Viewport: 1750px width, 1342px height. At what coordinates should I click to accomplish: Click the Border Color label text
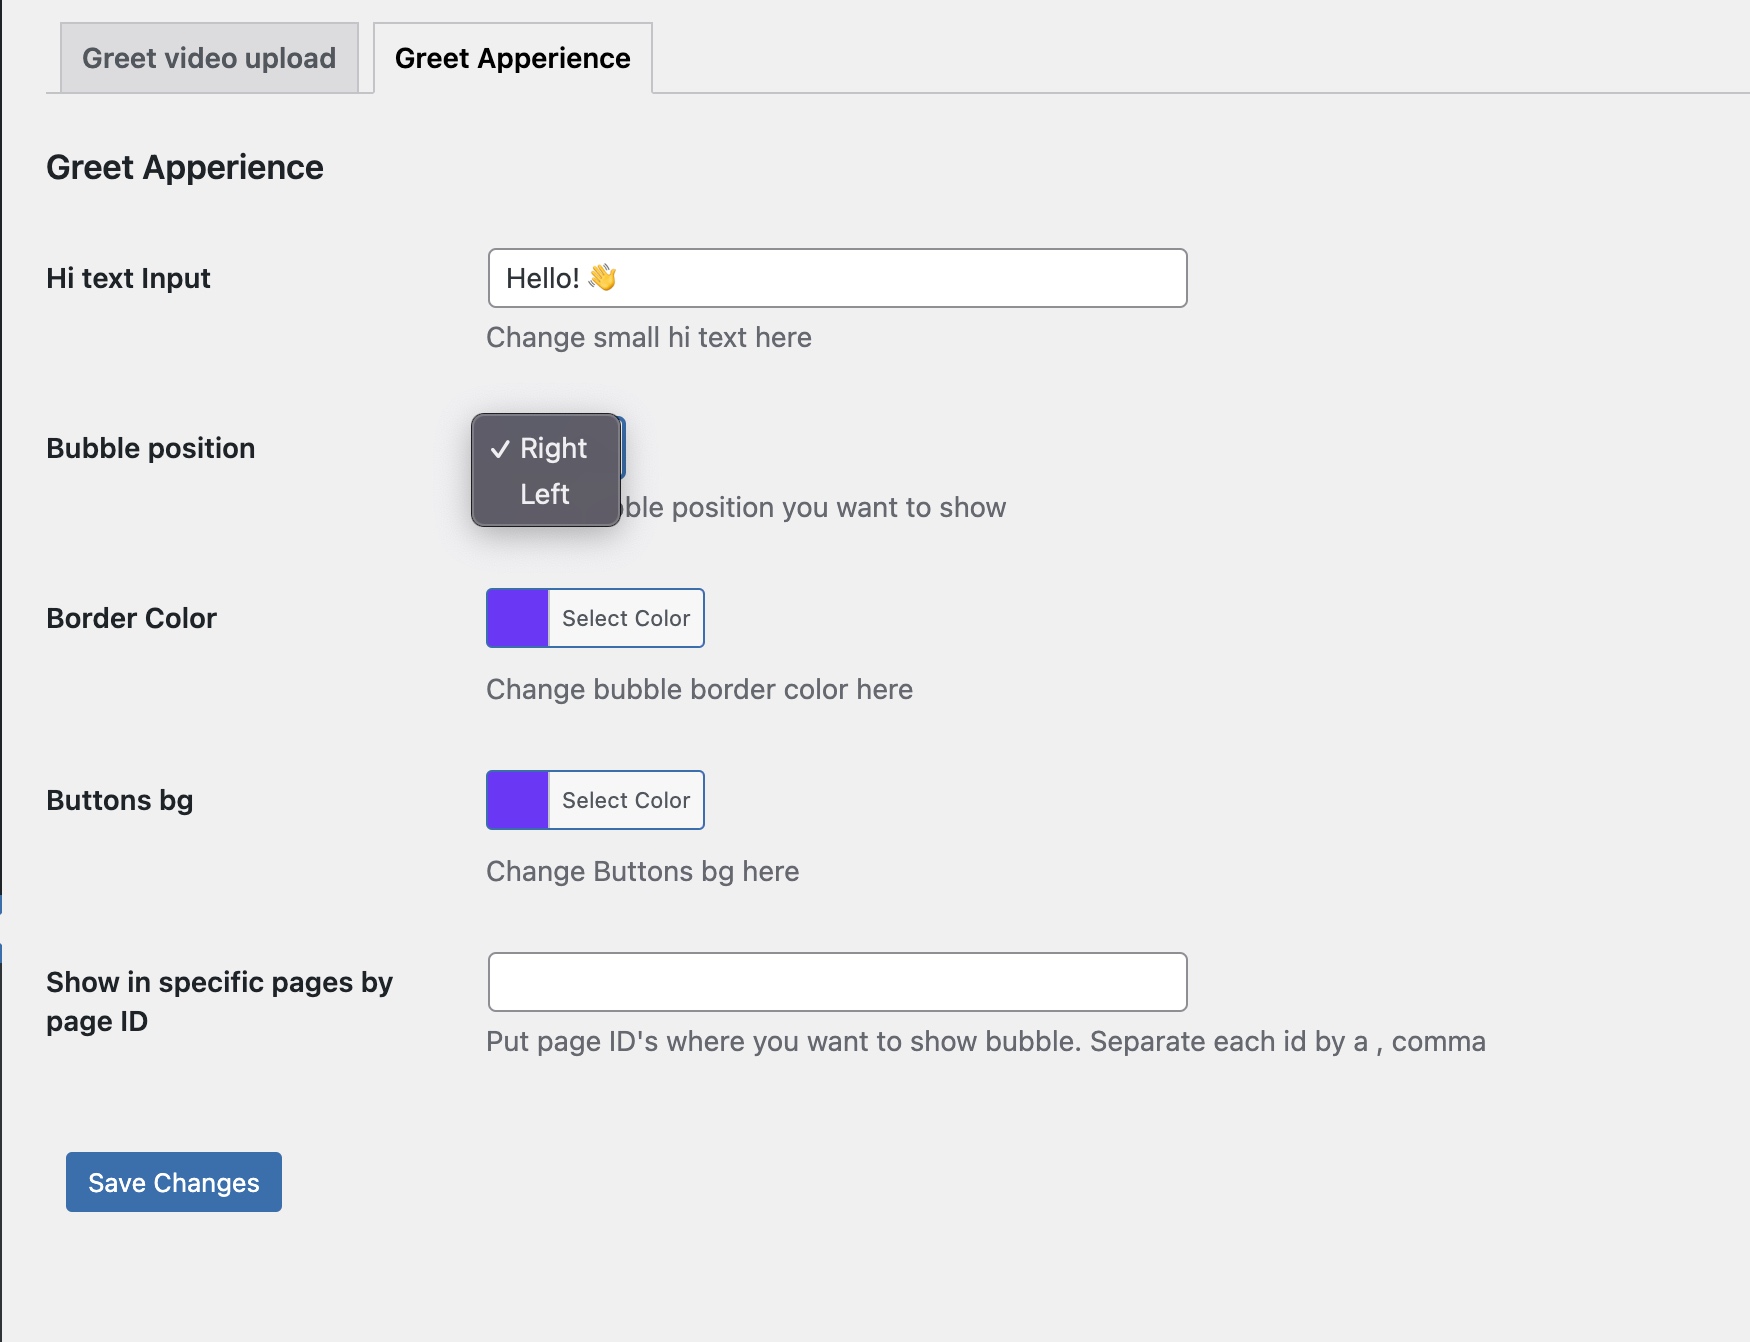(131, 618)
